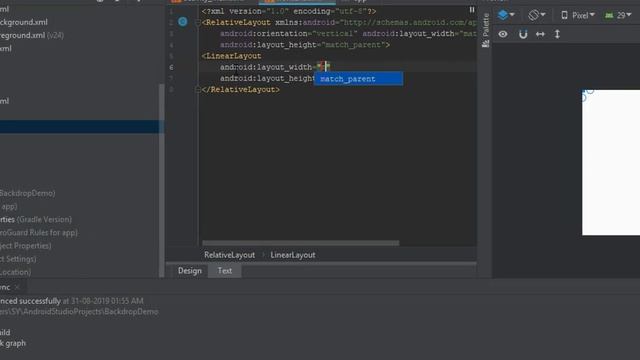Select the reground.xml (v24) file
This screenshot has height=360, width=640.
32,36
